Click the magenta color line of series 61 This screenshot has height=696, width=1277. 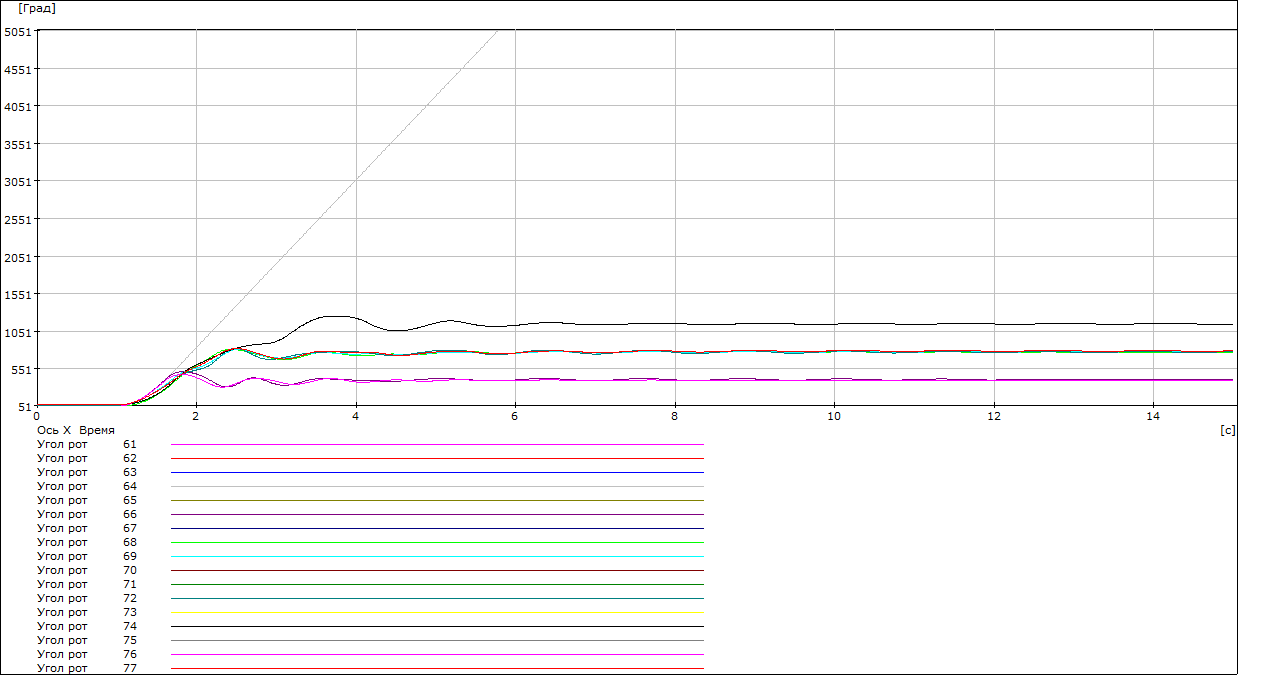[x=438, y=444]
